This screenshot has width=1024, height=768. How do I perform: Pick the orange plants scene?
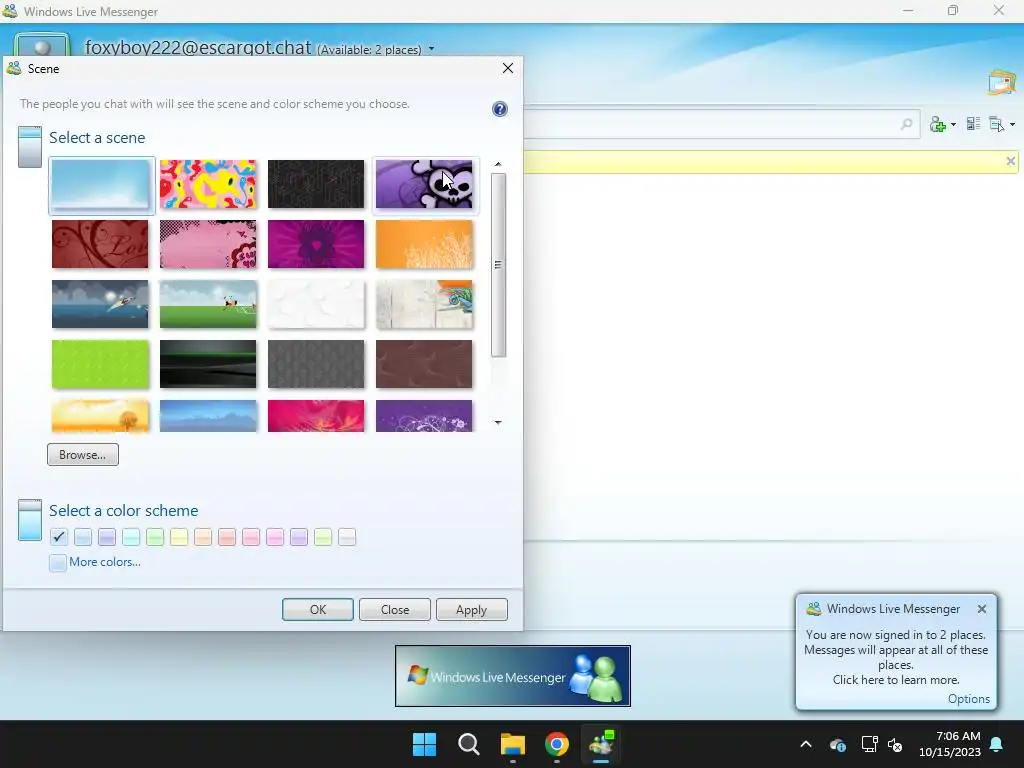pos(424,244)
